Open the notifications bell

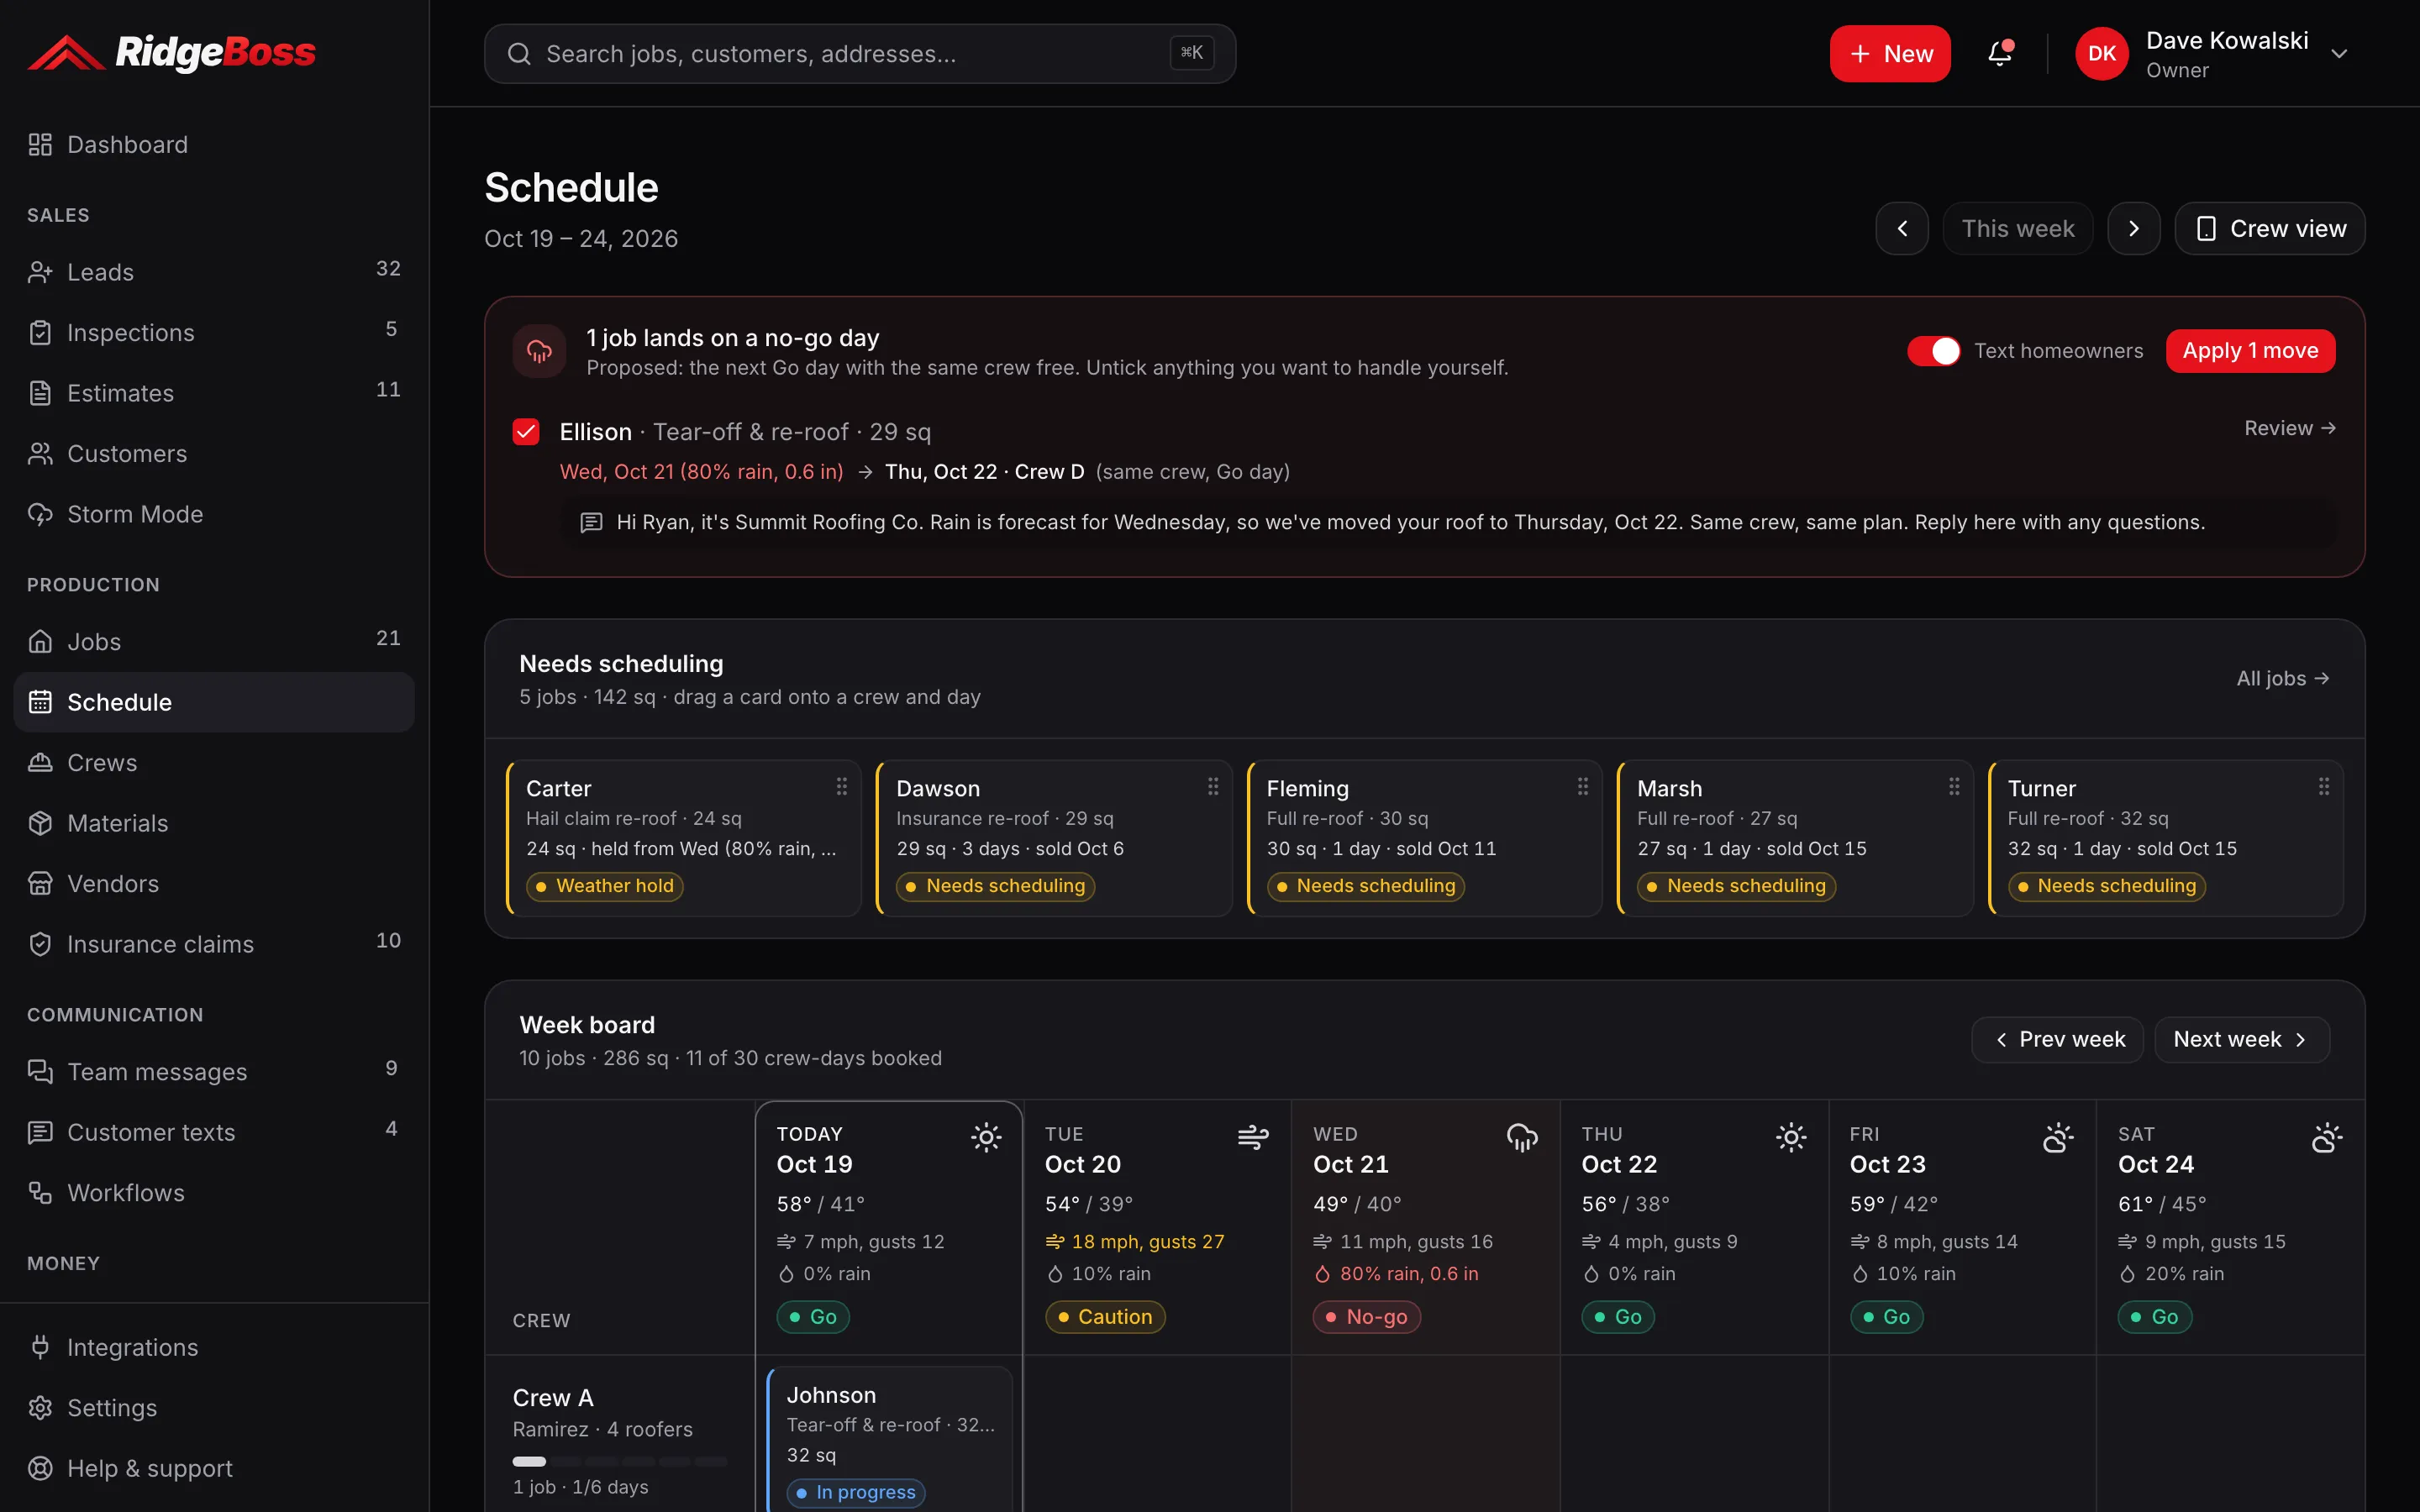click(1999, 53)
